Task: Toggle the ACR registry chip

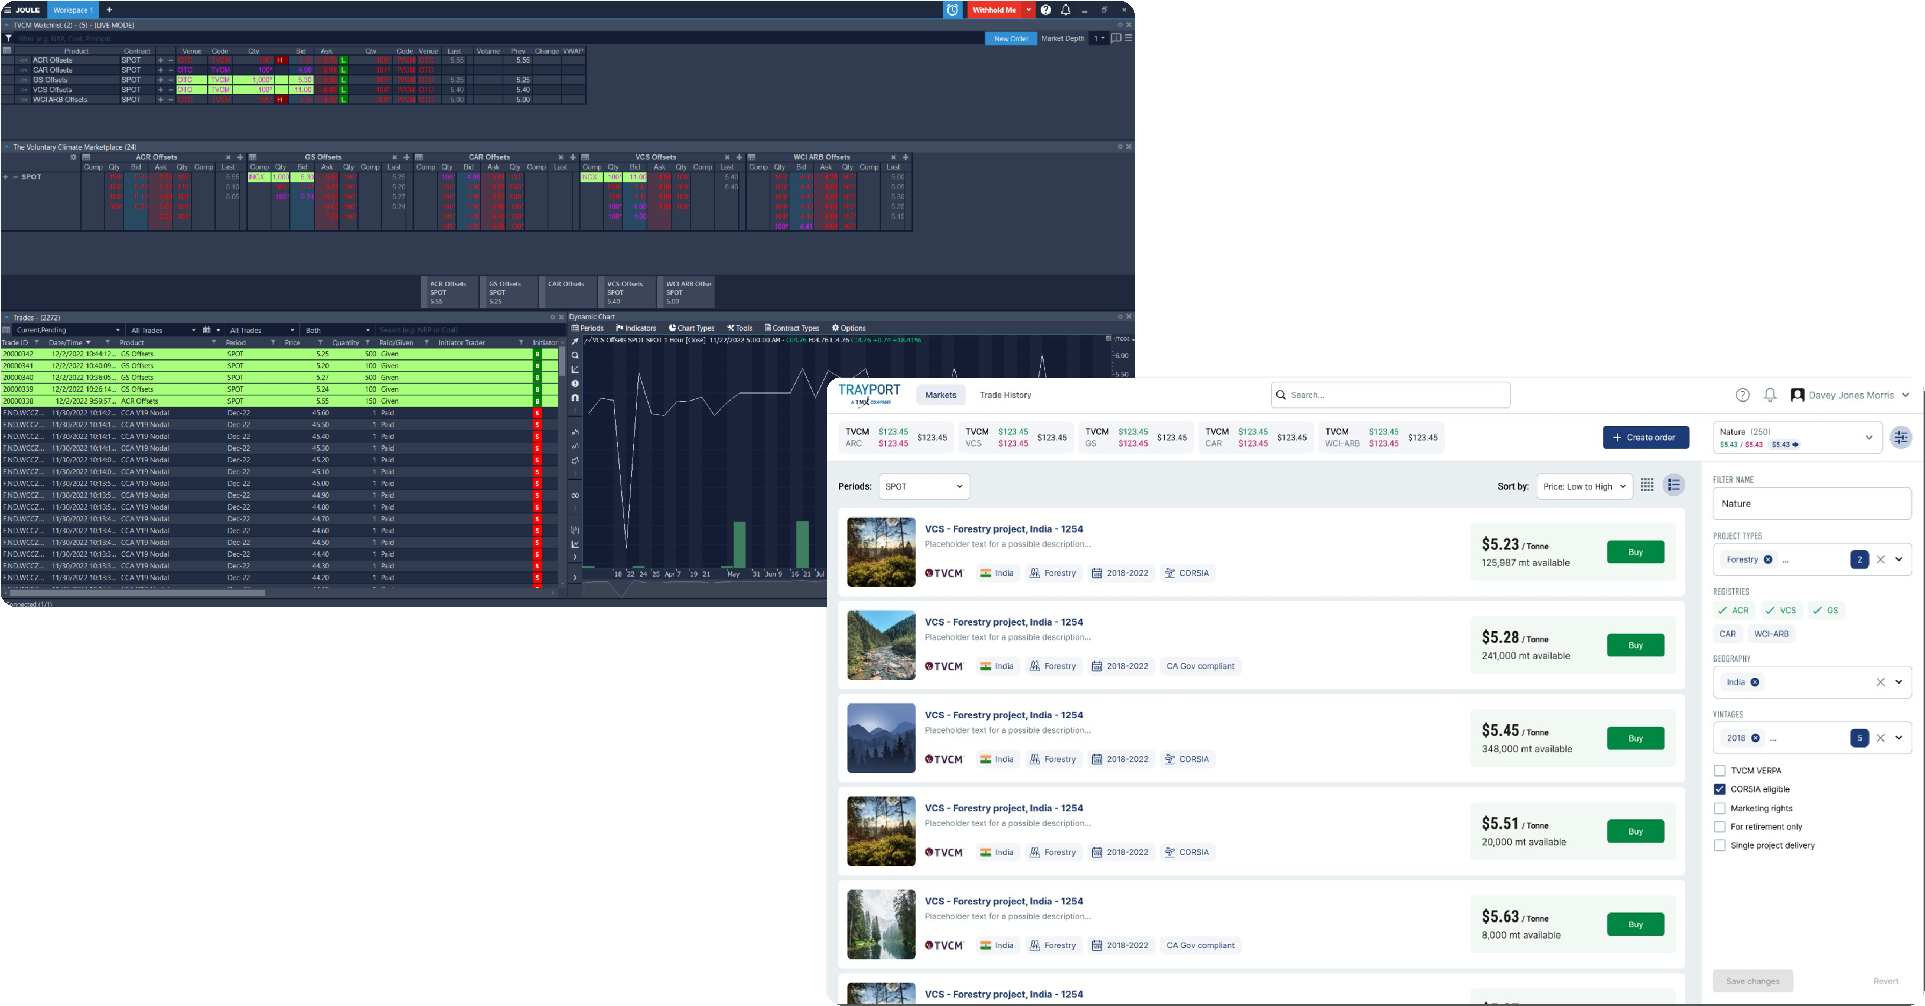Action: tap(1734, 610)
